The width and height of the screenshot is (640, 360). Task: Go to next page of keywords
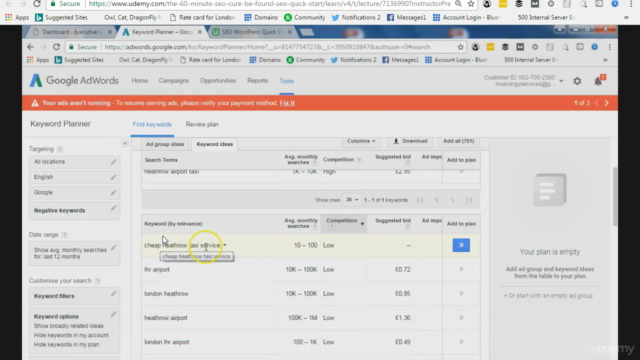click(452, 200)
